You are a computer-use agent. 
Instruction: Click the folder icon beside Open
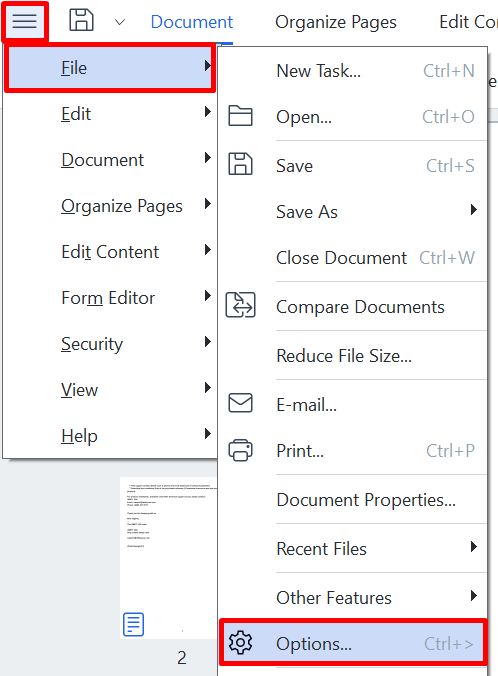[x=240, y=116]
